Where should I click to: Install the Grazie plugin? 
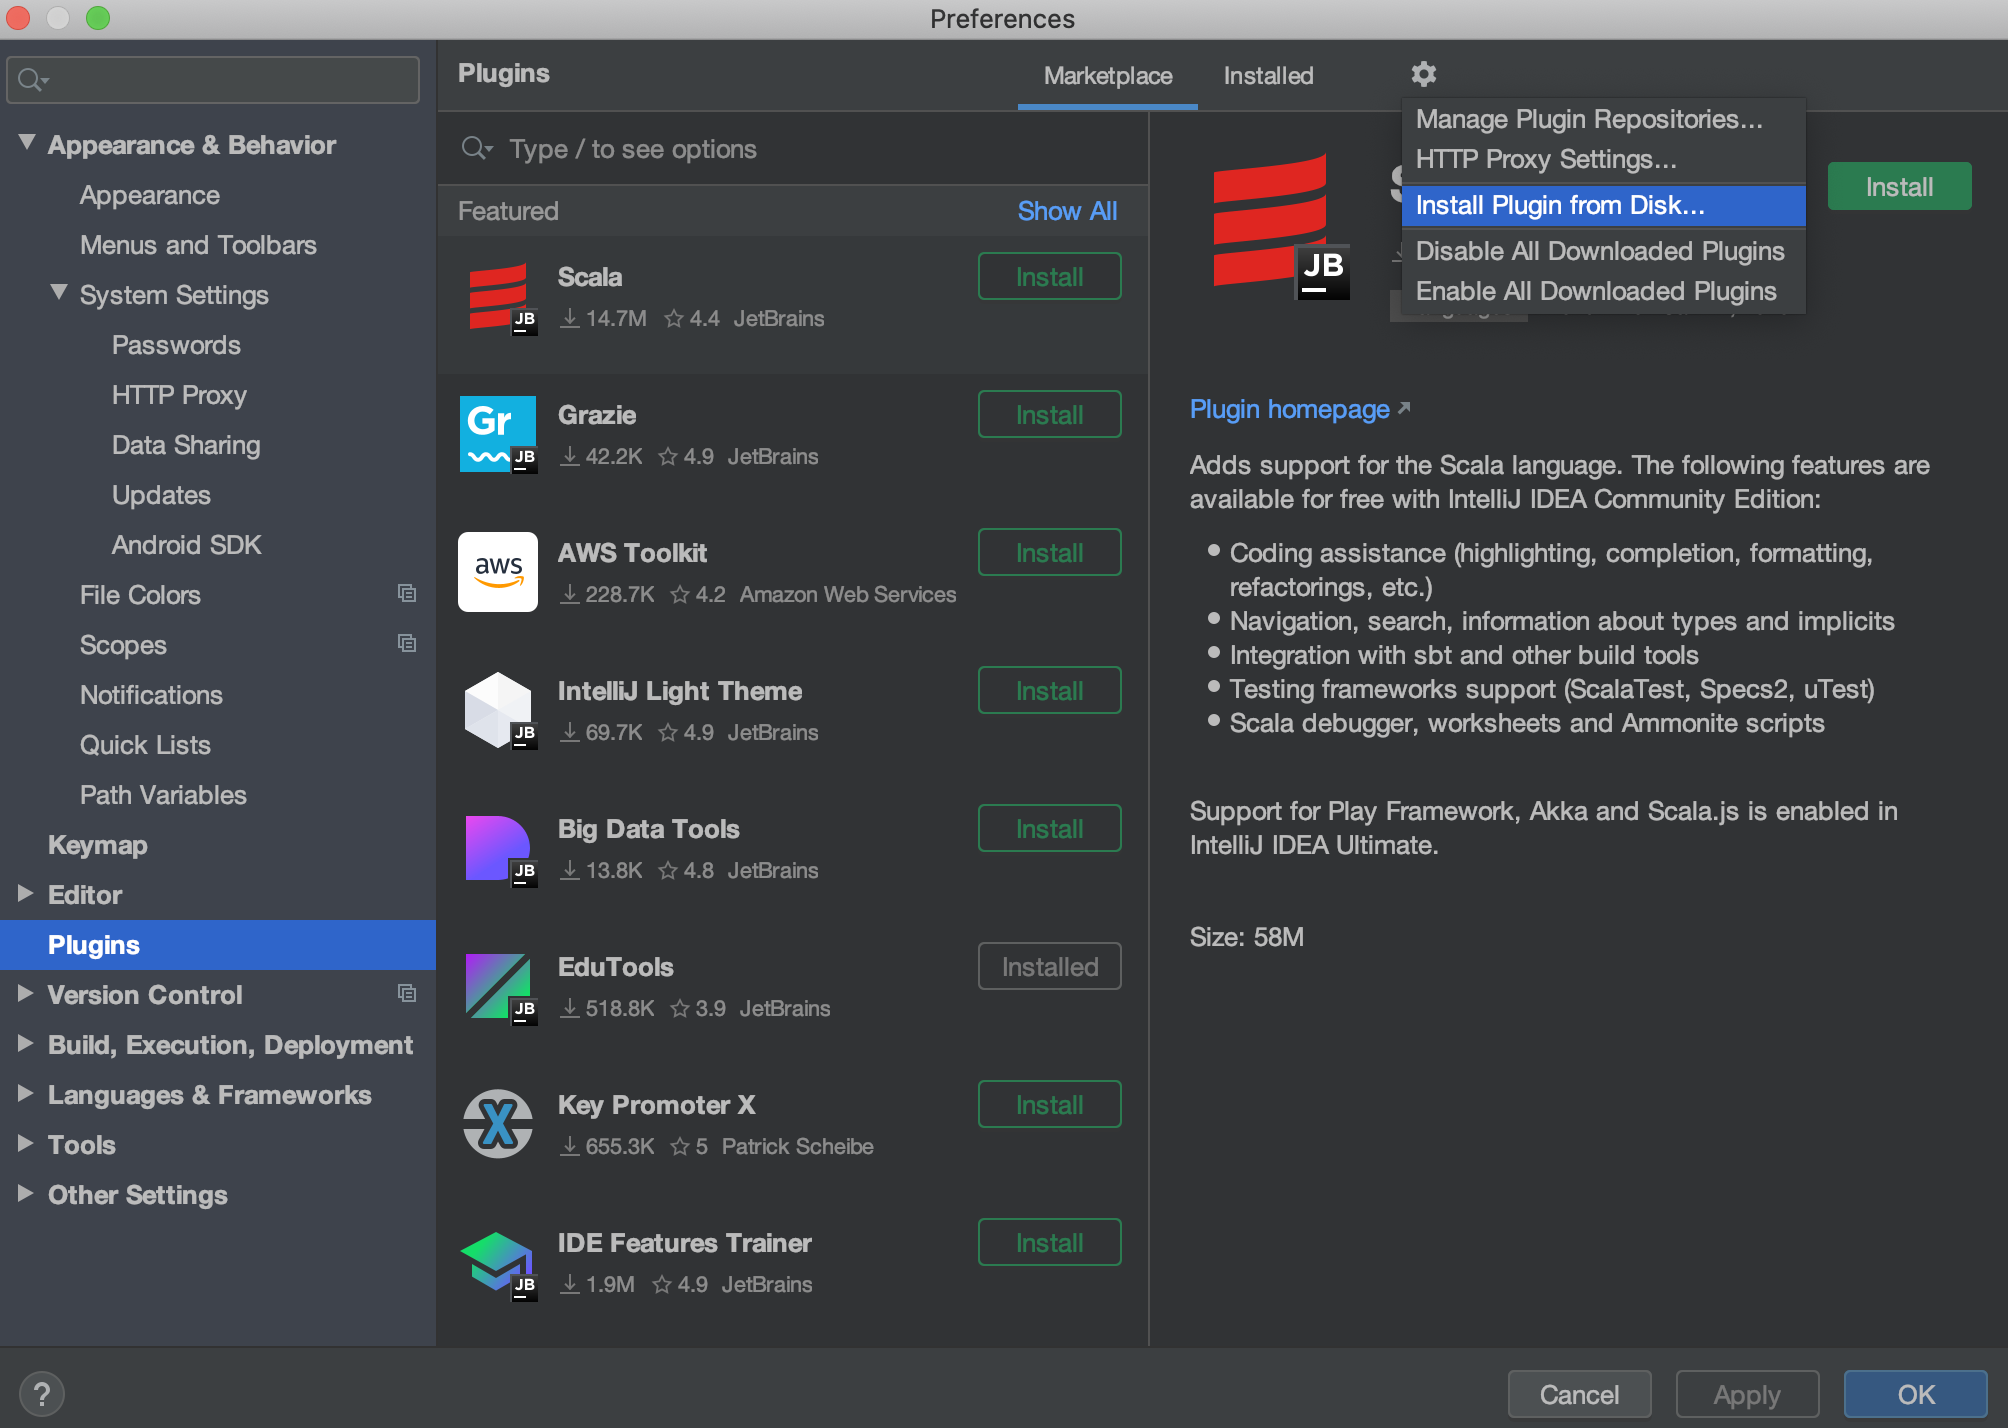click(1050, 414)
